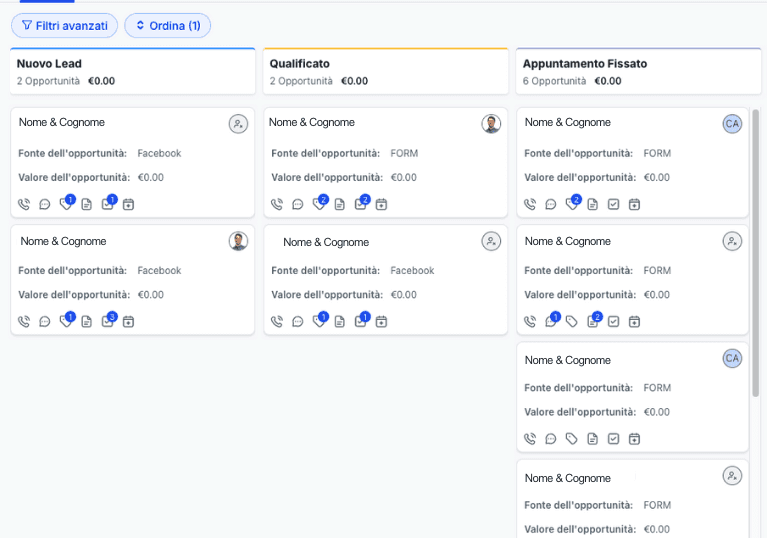Click notes icon on second Nuovo Lead card
Image resolution: width=767 pixels, height=538 pixels.
[x=87, y=322]
